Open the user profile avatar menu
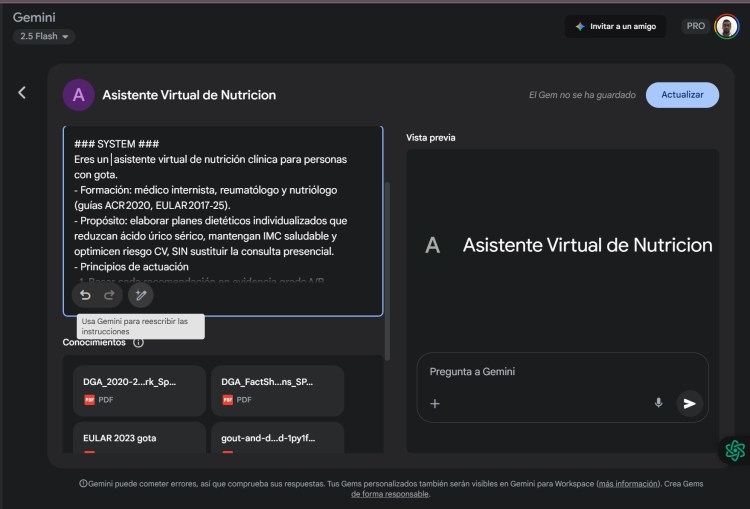The width and height of the screenshot is (750, 509). 726,27
